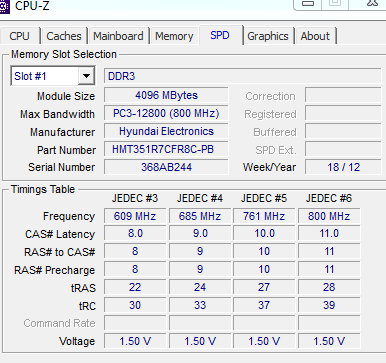This screenshot has width=386, height=363.
Task: Click tRAS value 22
Action: (x=135, y=287)
